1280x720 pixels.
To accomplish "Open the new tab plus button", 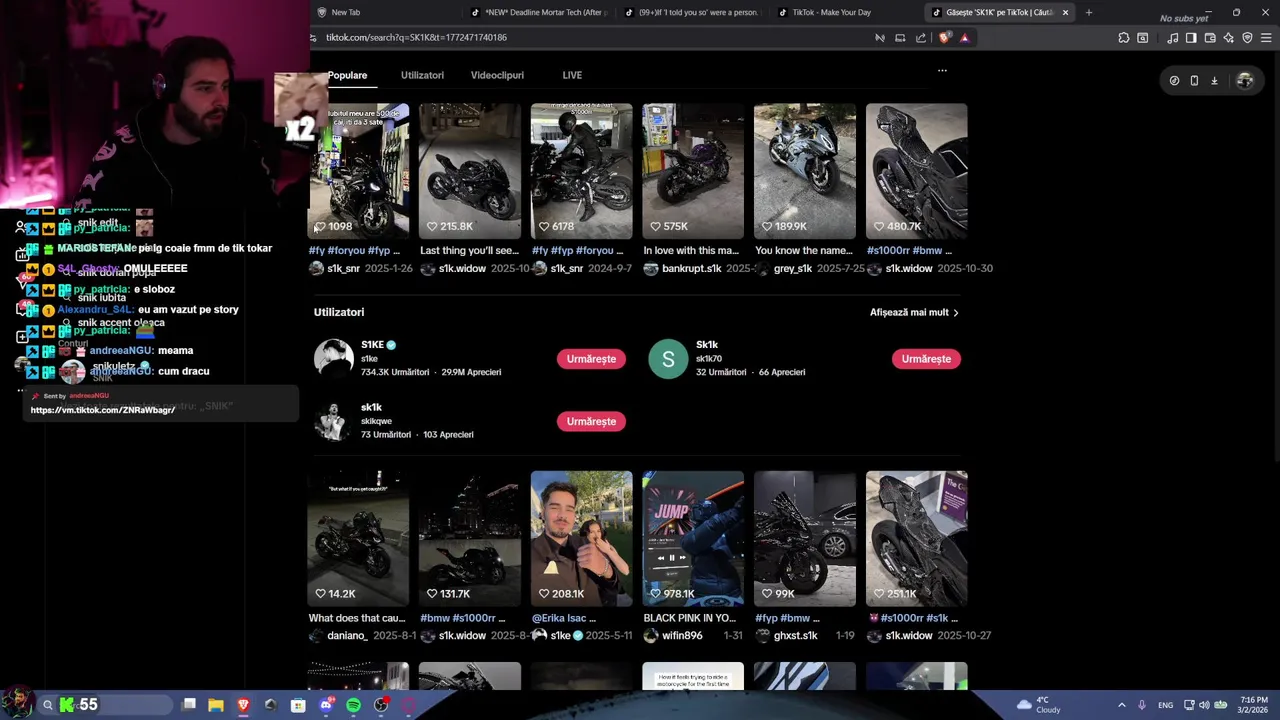I will pos(1088,12).
